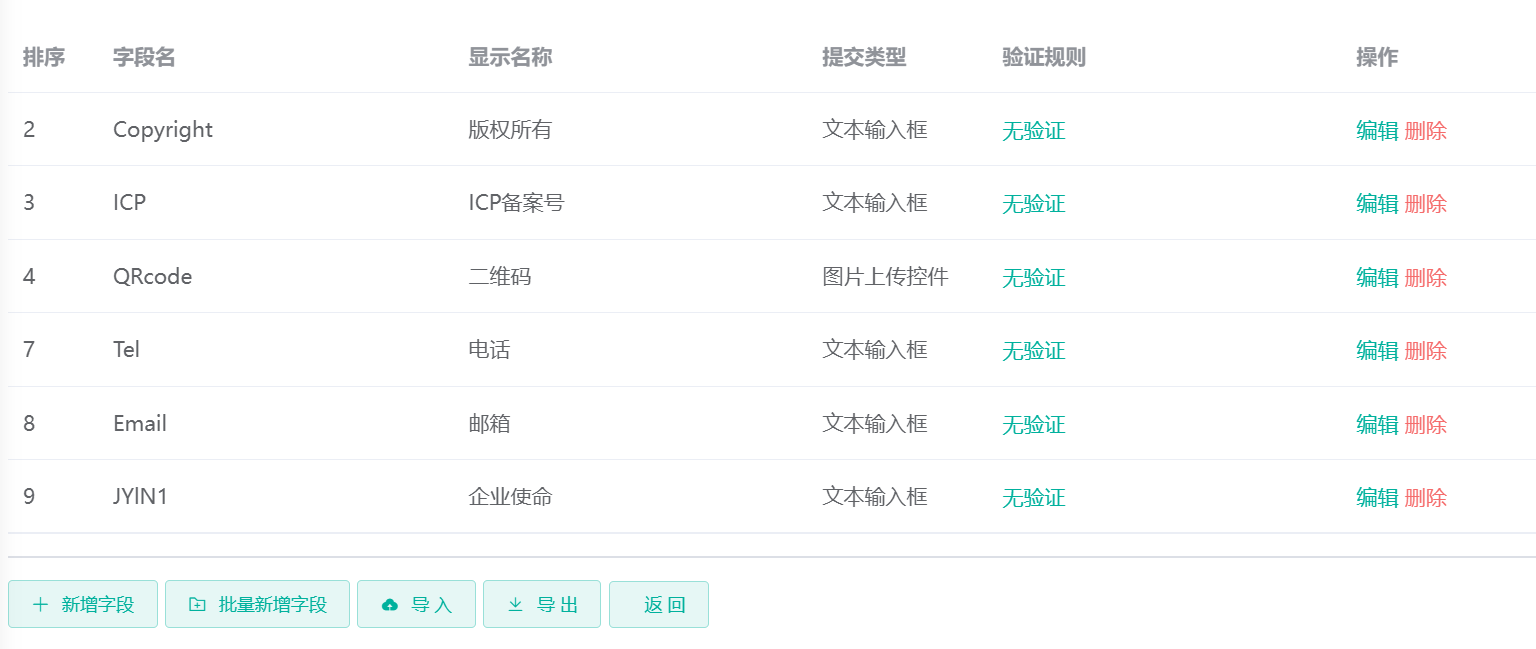Edit the ICP field via 编辑

pos(1375,203)
